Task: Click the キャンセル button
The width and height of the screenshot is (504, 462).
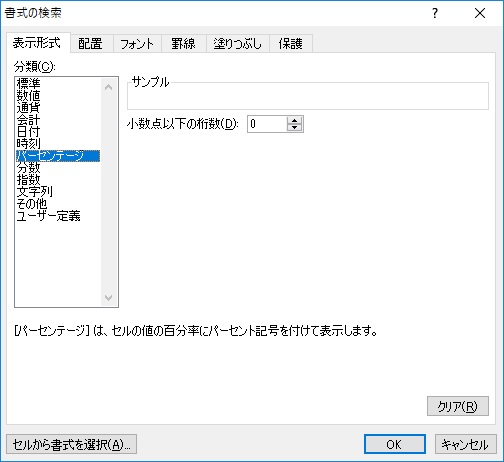Action: (465, 444)
